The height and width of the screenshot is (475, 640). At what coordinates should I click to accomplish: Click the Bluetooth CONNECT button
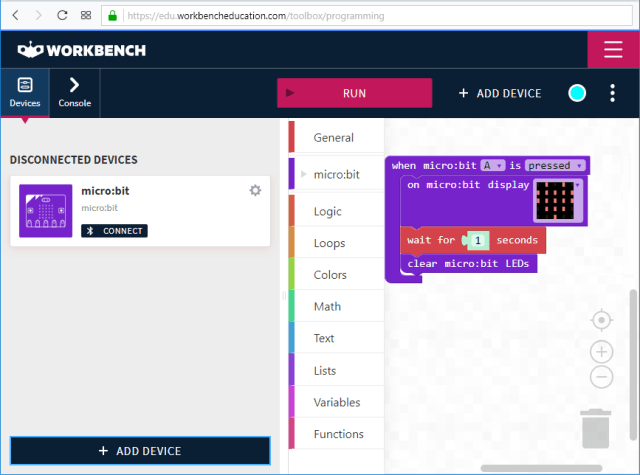[114, 231]
